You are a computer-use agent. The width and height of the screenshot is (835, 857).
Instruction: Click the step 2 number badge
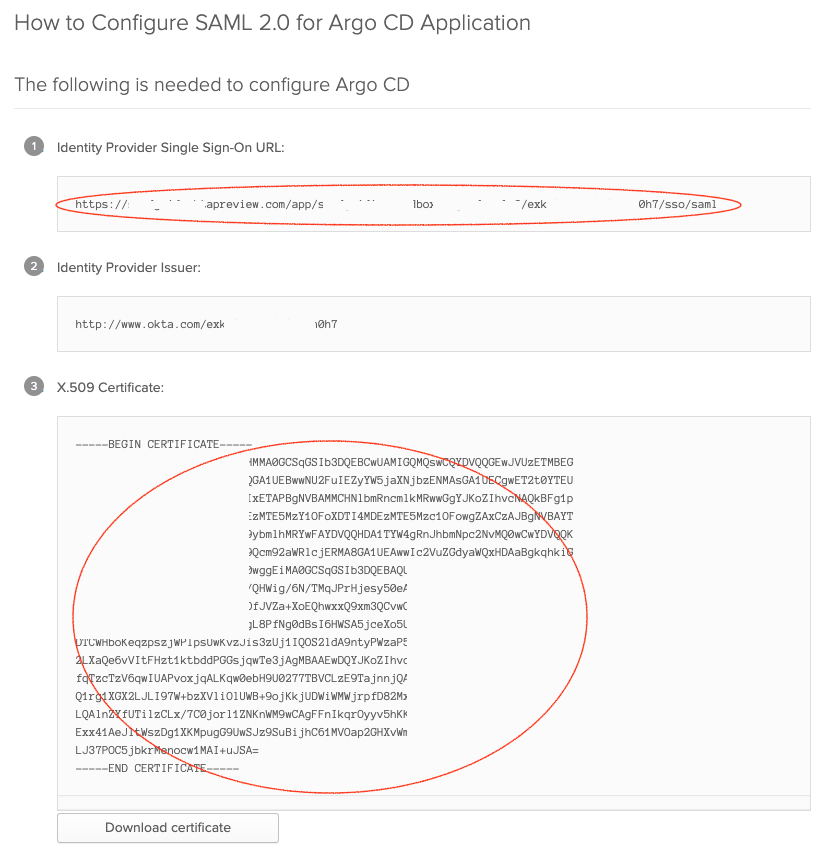(34, 267)
